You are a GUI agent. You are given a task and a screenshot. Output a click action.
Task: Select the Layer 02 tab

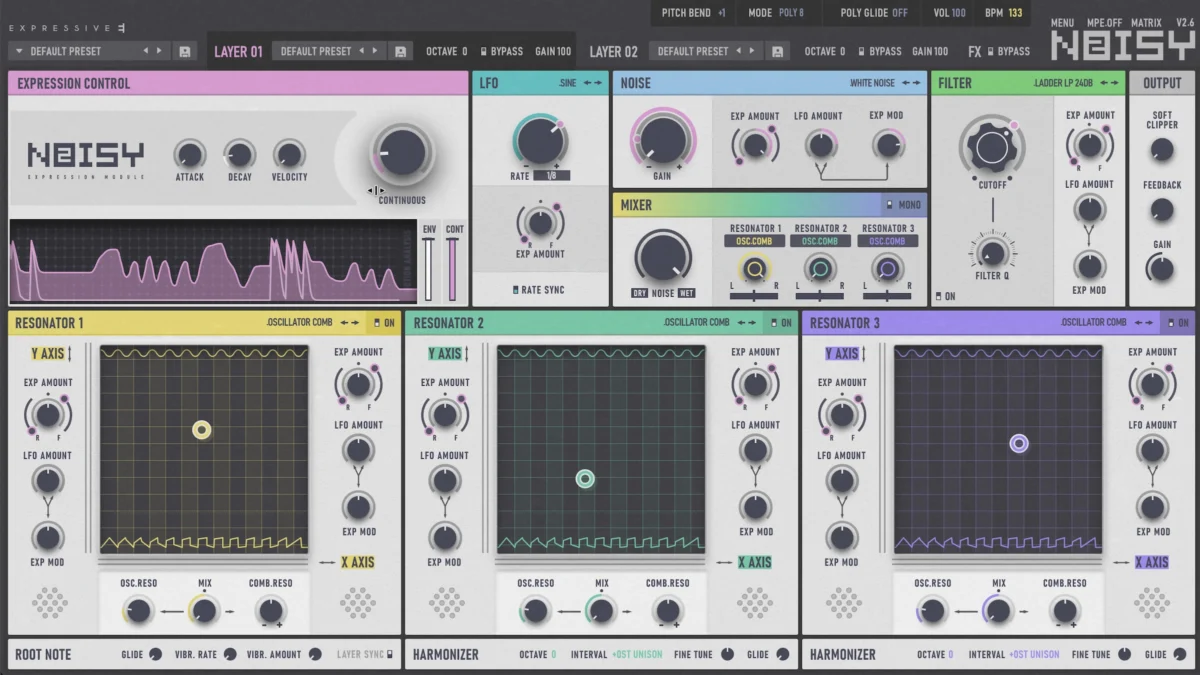pyautogui.click(x=614, y=51)
